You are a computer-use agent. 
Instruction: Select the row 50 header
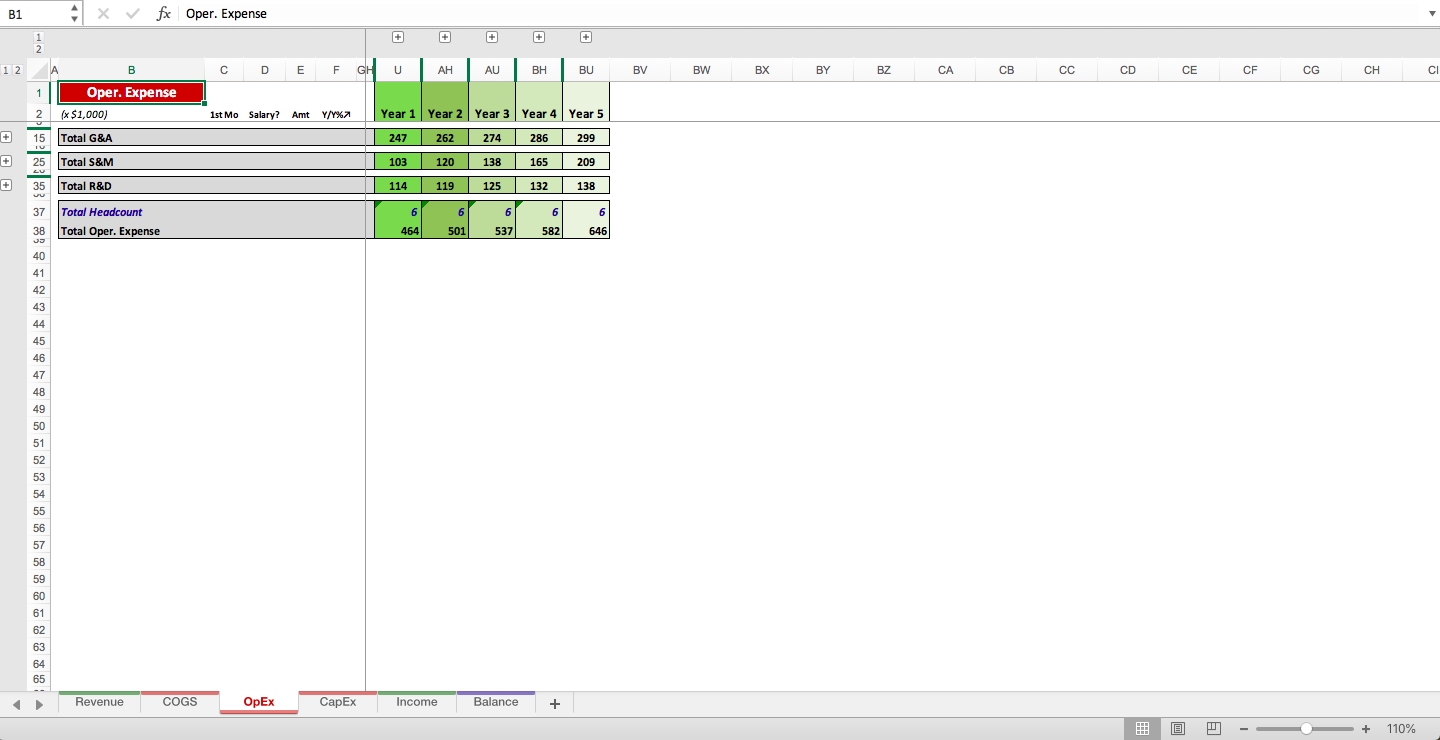(39, 426)
